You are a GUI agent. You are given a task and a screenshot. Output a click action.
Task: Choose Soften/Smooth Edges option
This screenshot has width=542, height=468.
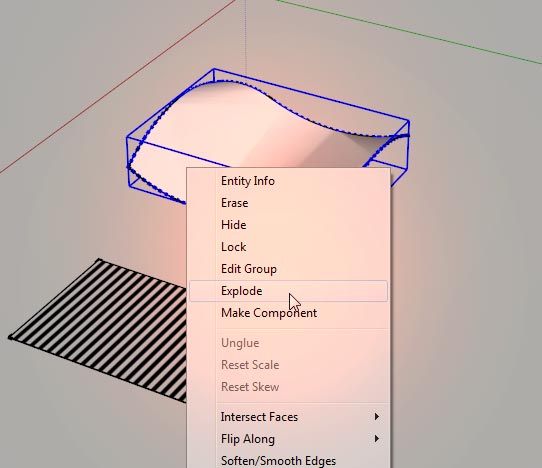point(288,461)
